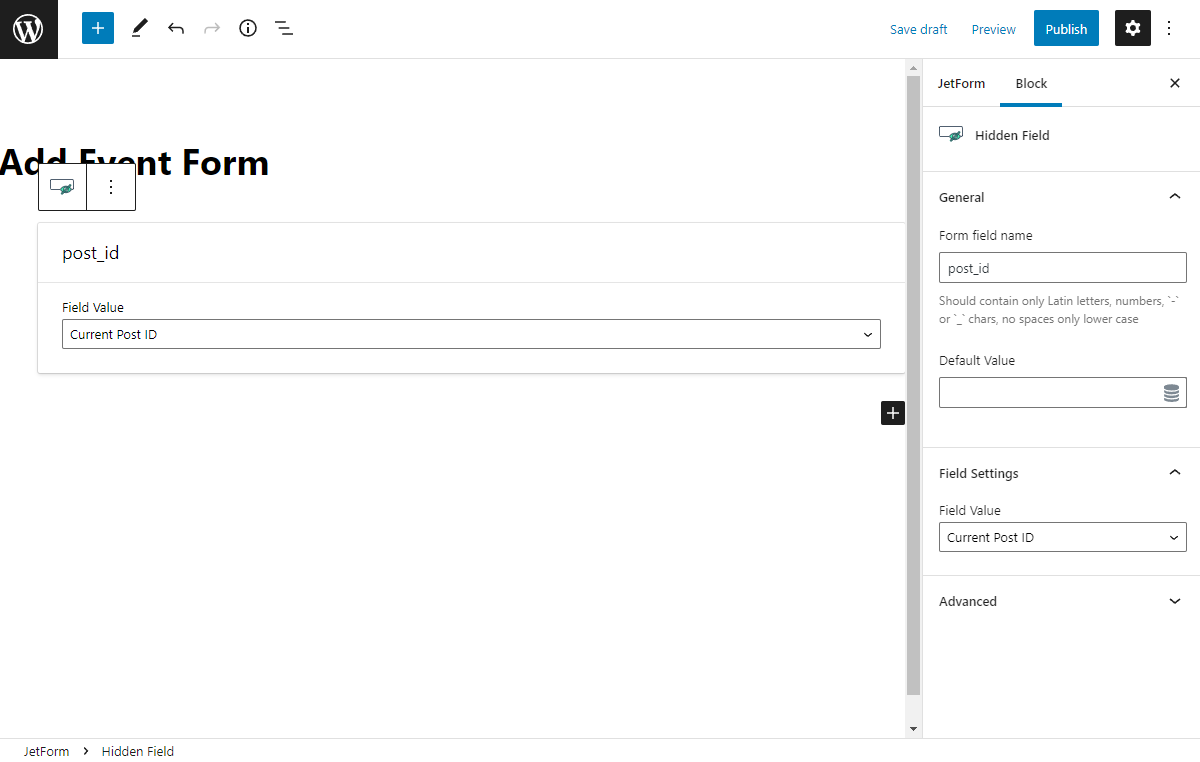Select the Tools pencil icon

(x=139, y=28)
